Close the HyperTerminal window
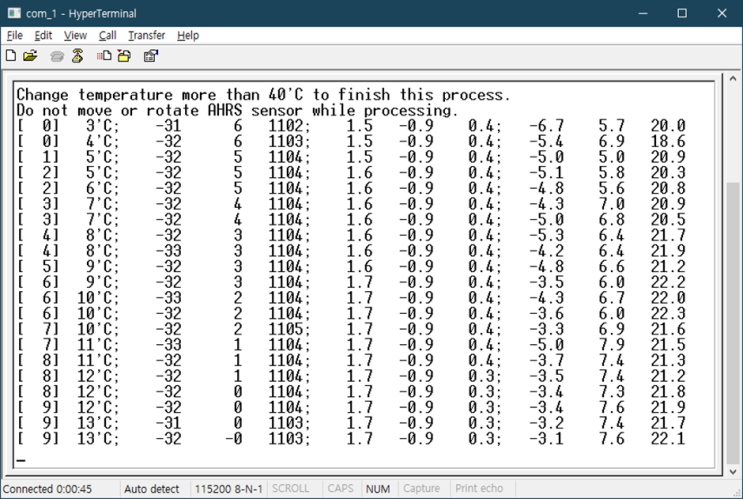The width and height of the screenshot is (743, 499). pyautogui.click(x=722, y=13)
